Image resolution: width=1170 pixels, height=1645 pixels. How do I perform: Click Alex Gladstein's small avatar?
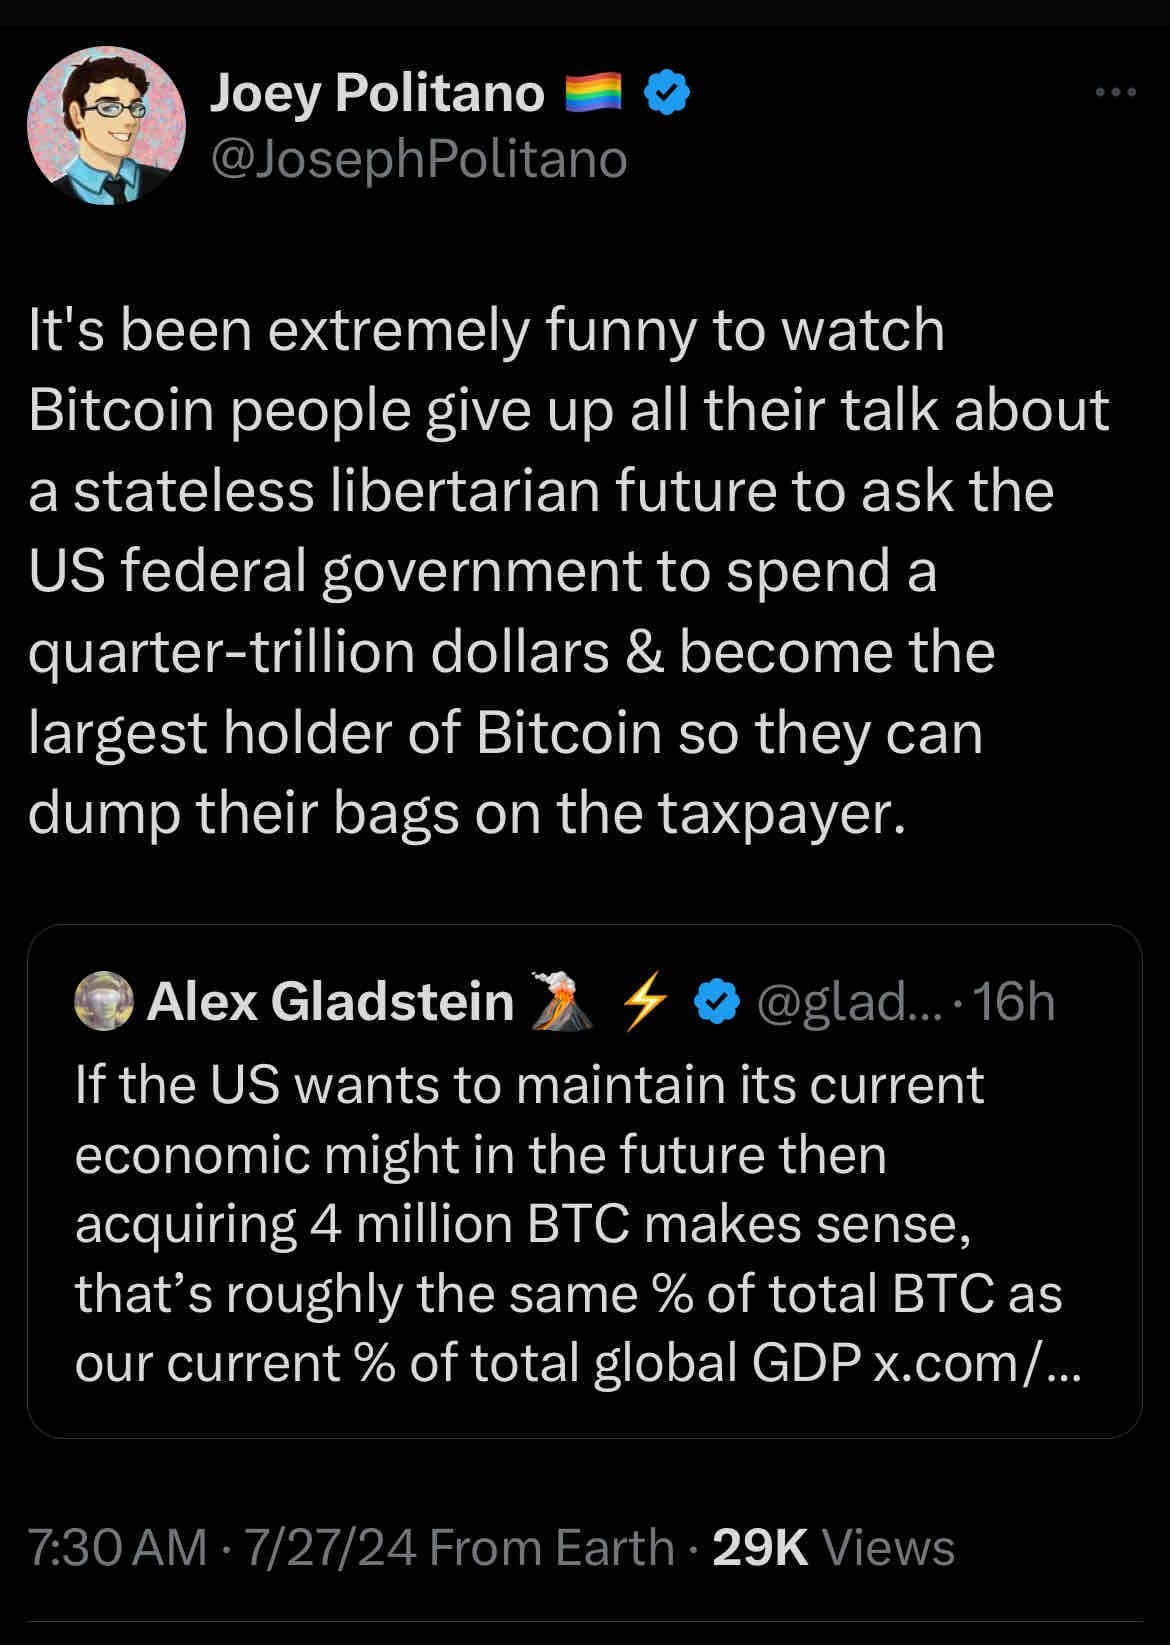(104, 1001)
